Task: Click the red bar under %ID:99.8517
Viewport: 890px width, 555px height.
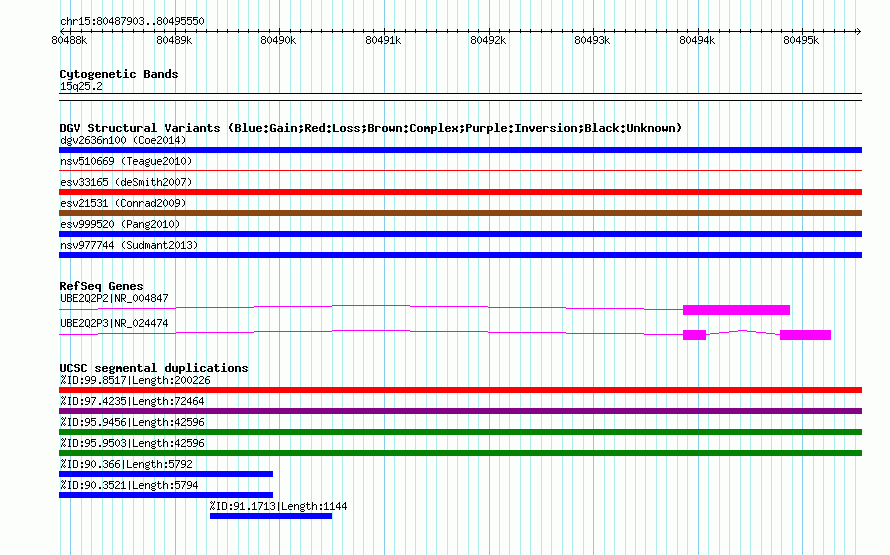Action: tap(460, 390)
